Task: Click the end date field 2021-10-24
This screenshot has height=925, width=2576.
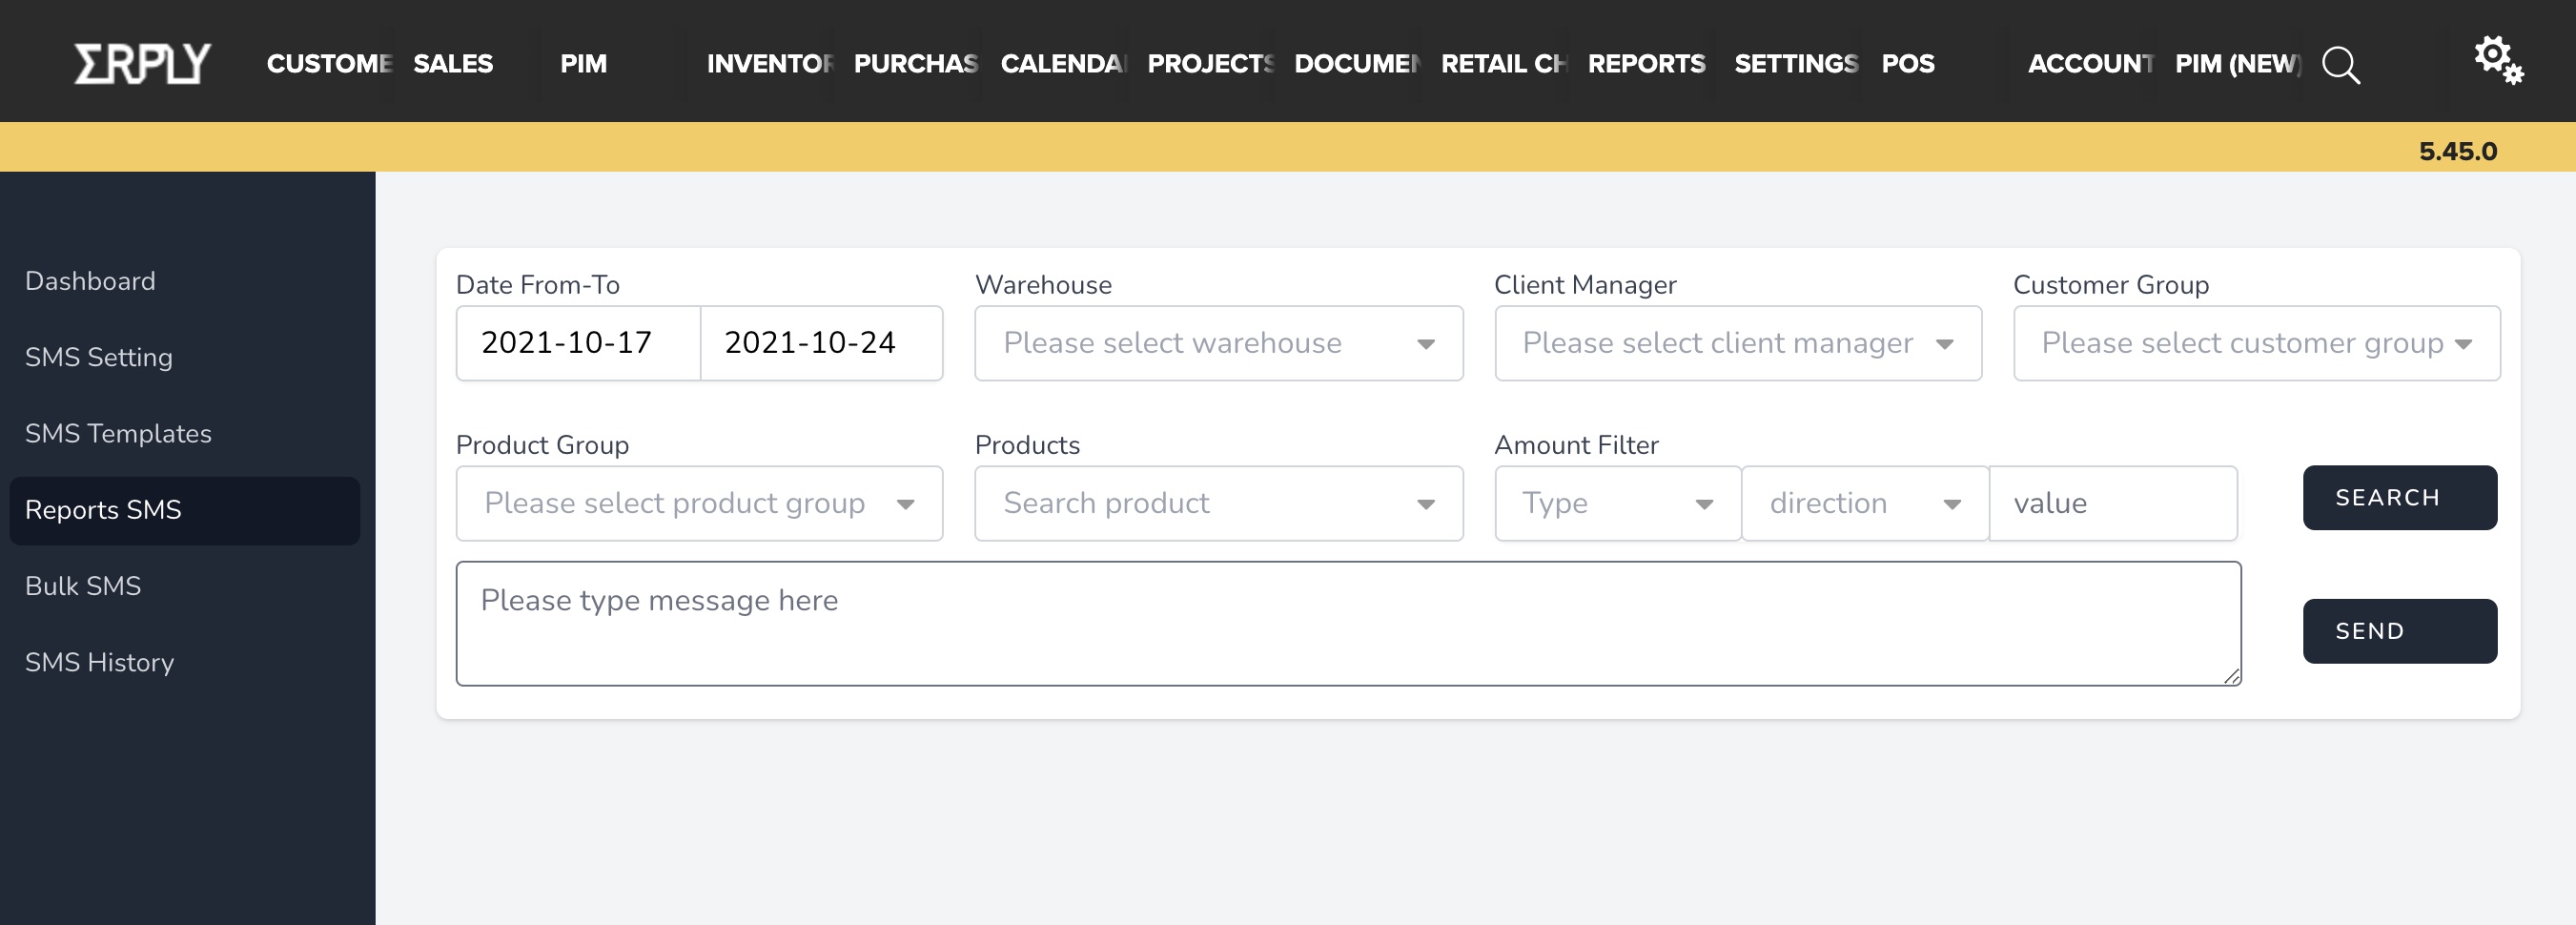Action: (x=820, y=343)
